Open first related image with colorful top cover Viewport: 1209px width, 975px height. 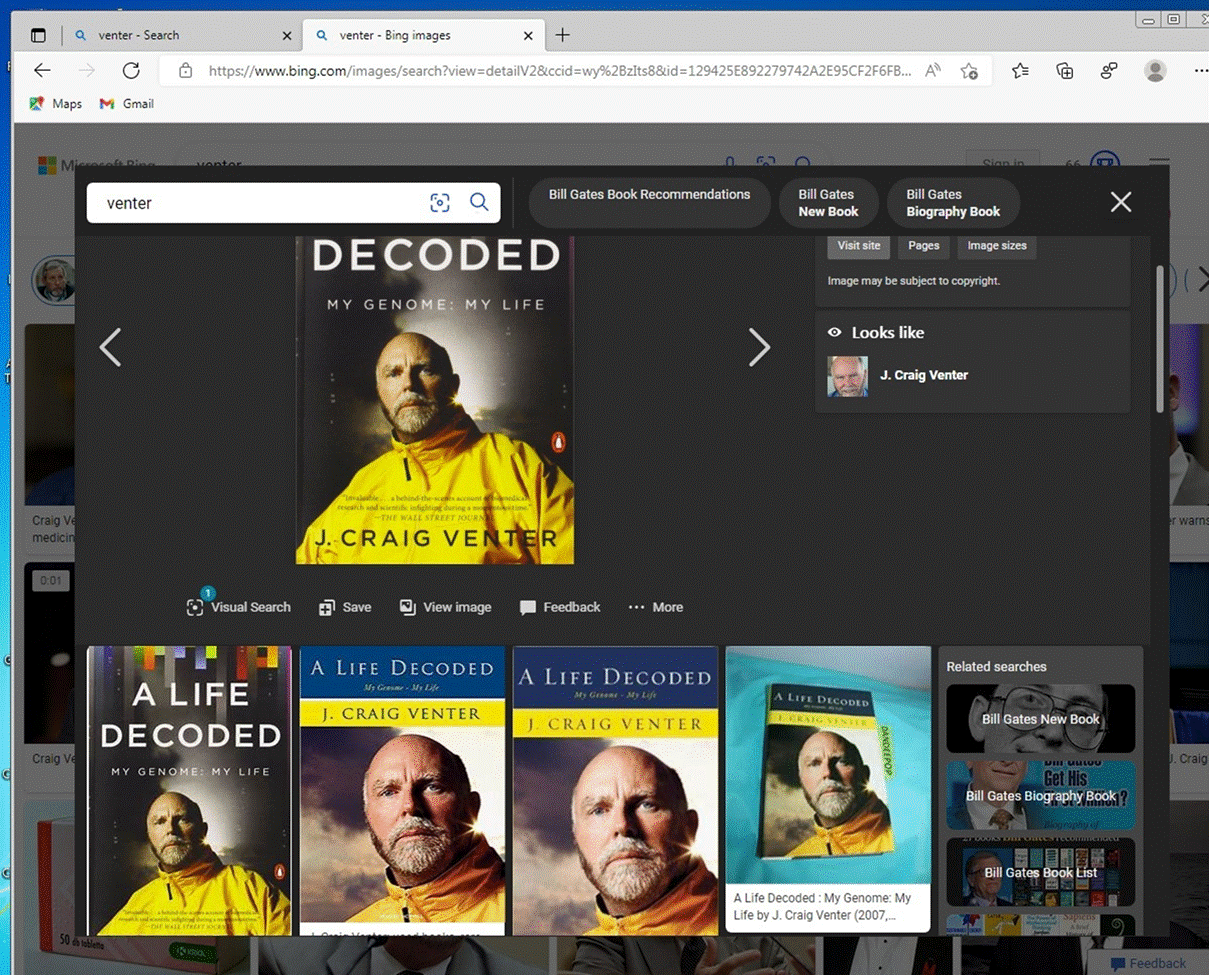(189, 790)
